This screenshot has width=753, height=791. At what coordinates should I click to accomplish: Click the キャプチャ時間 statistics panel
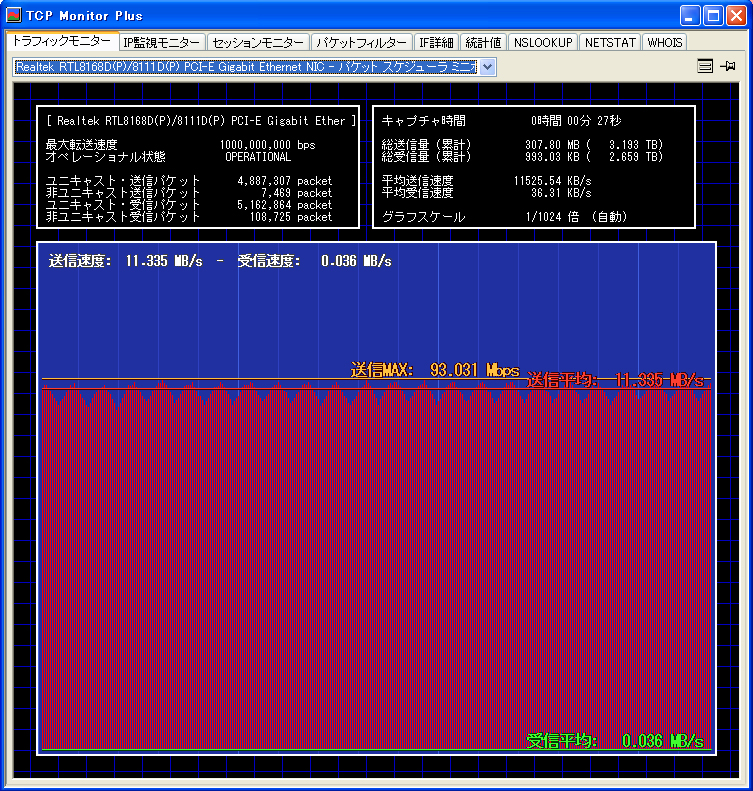(533, 167)
